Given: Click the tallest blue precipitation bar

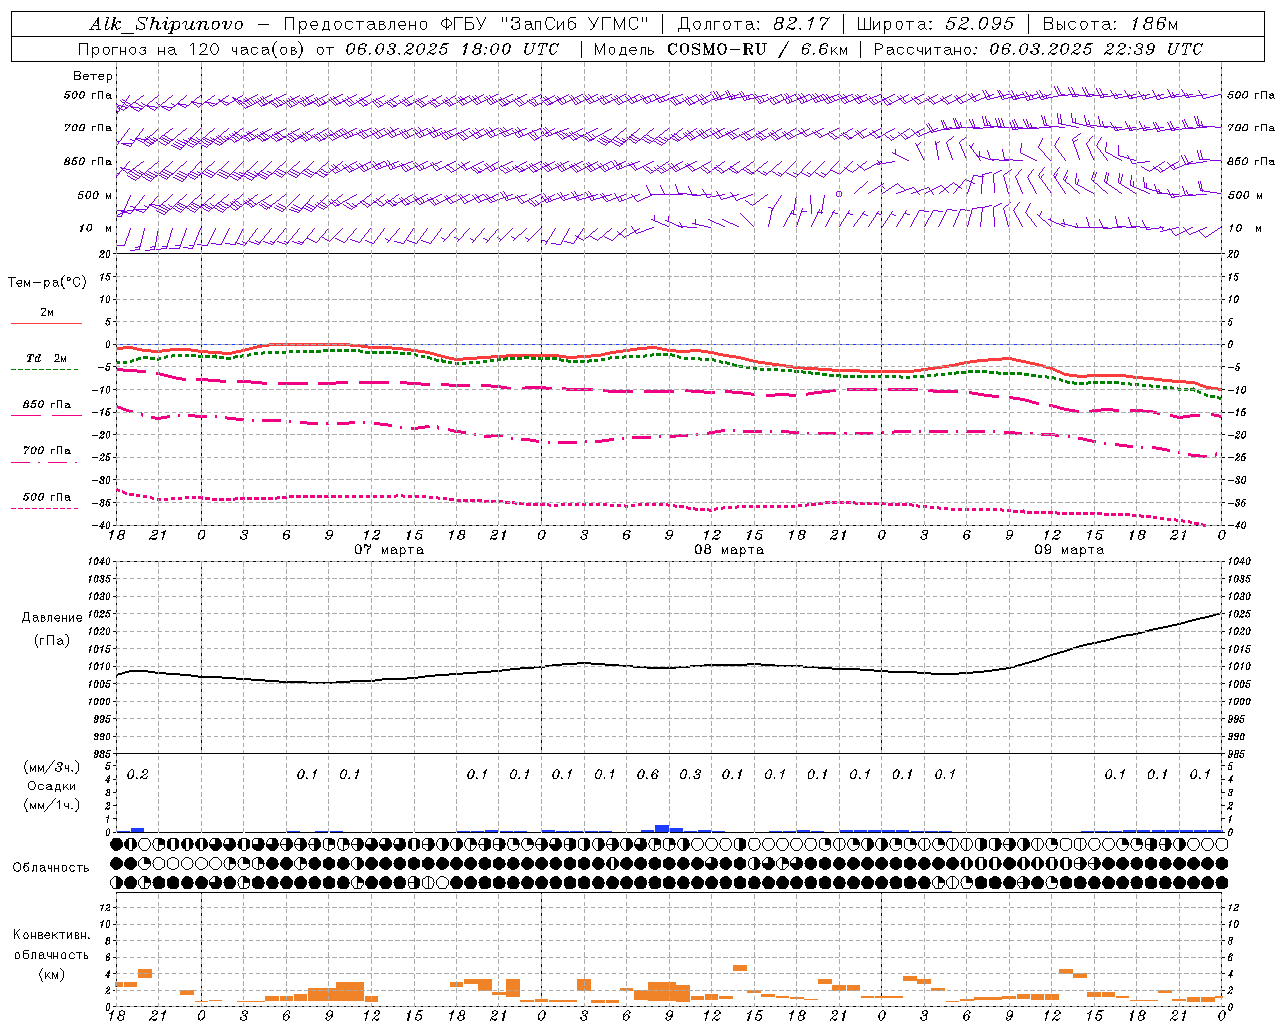Looking at the screenshot, I should 662,828.
